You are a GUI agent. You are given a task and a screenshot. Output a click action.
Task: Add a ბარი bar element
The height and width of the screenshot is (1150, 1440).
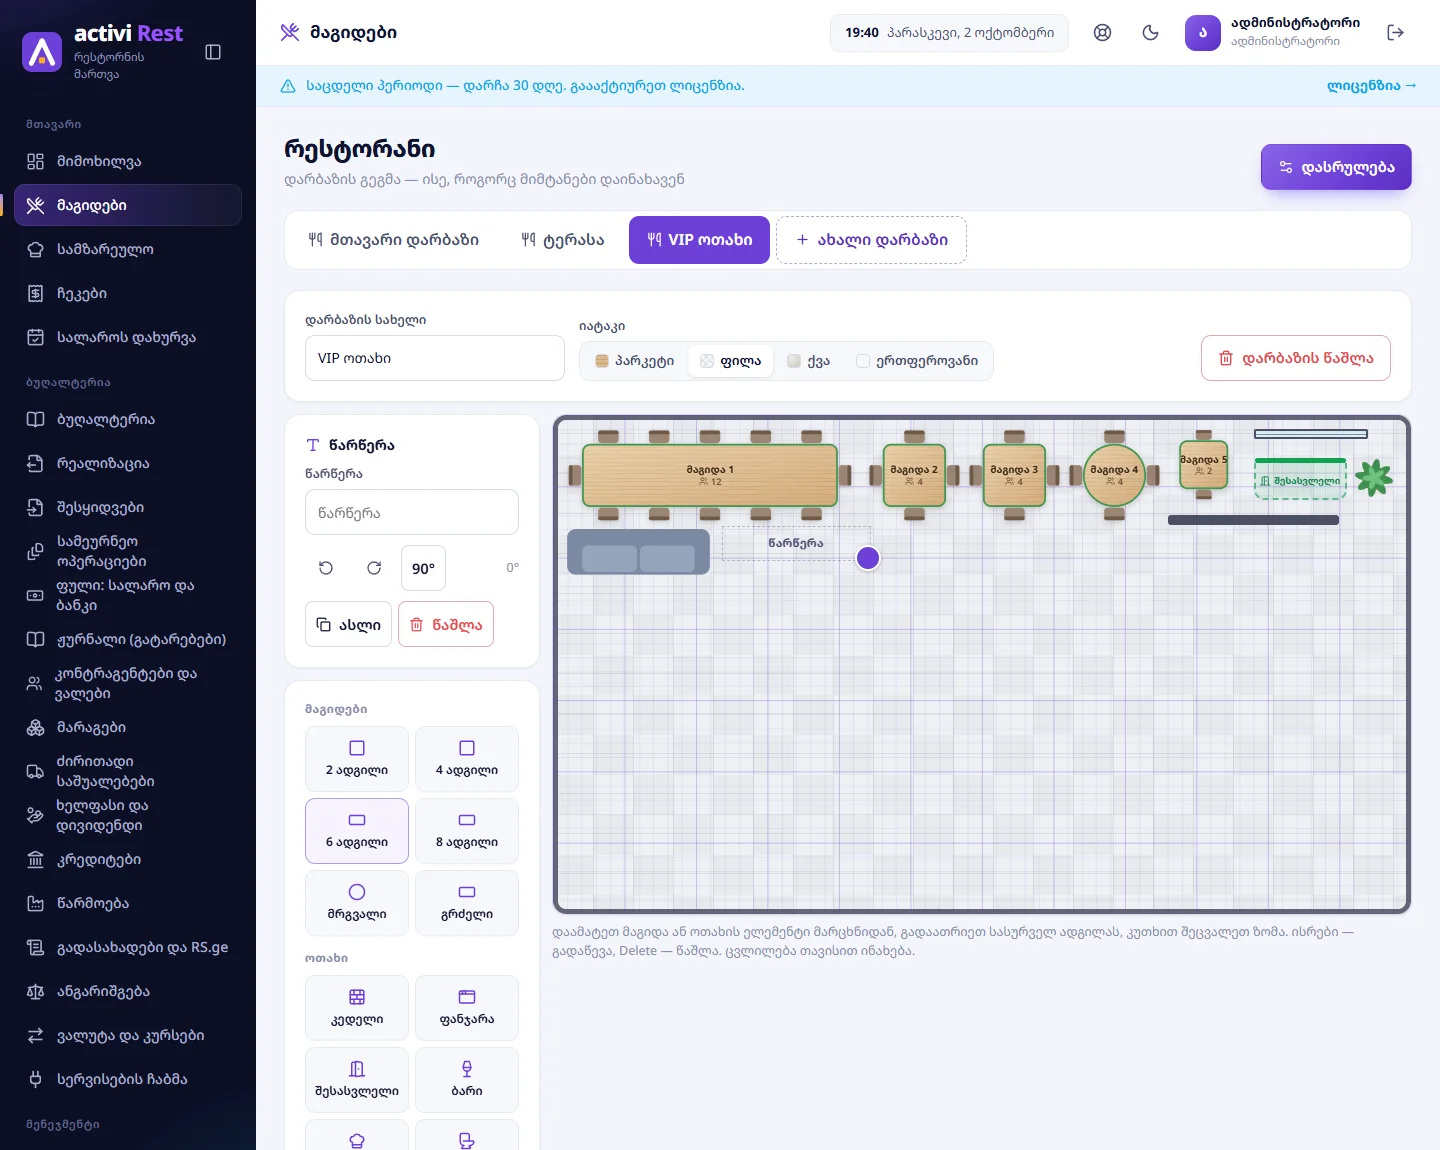467,1080
